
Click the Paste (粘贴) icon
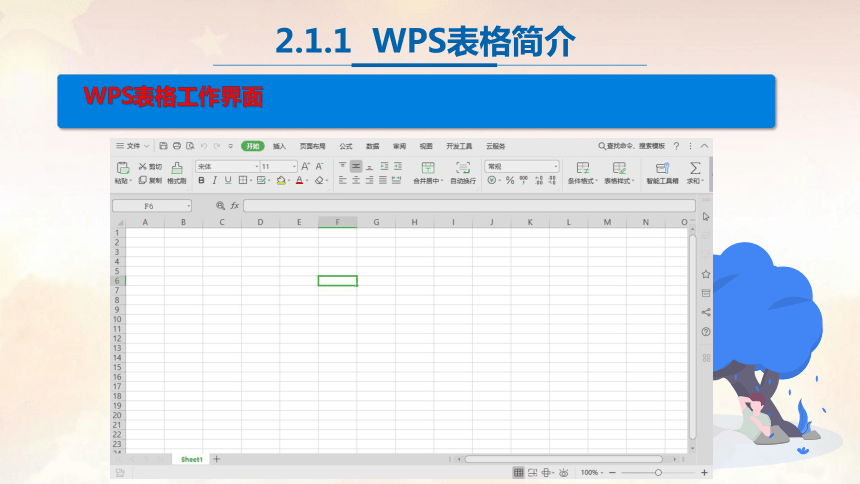tap(123, 167)
